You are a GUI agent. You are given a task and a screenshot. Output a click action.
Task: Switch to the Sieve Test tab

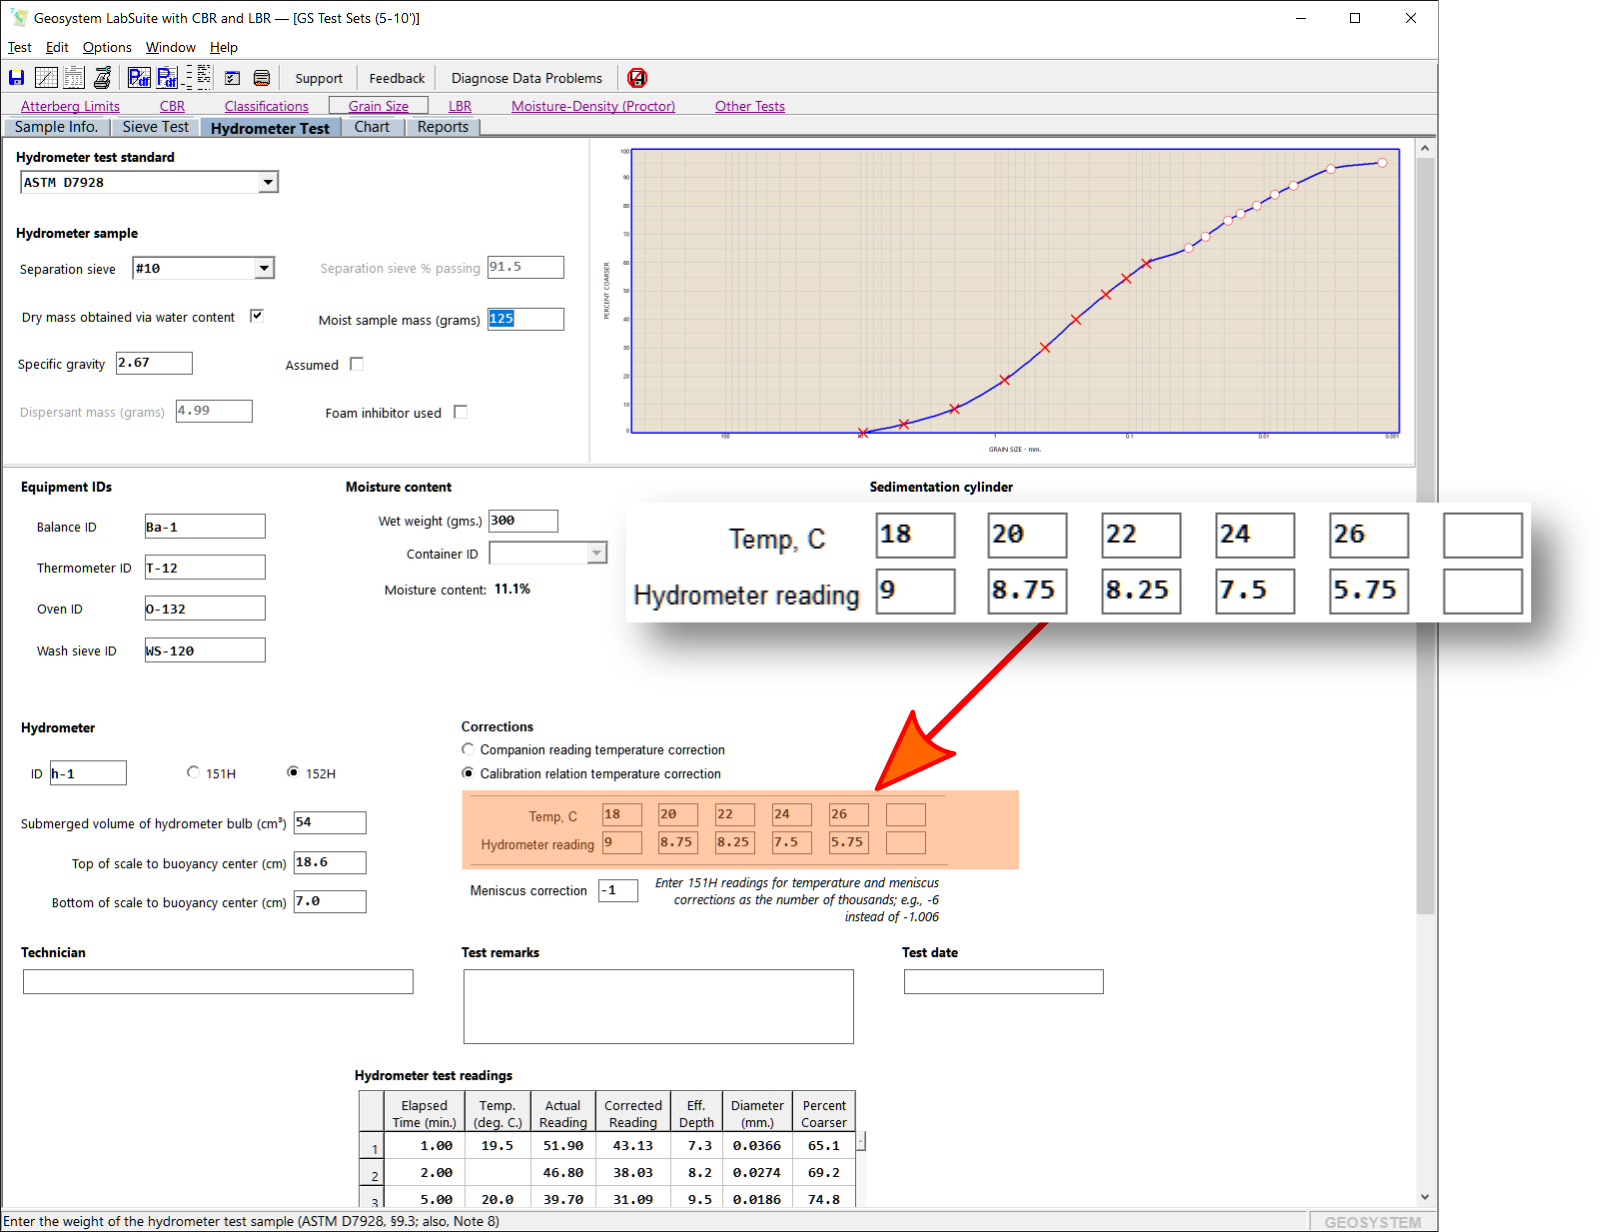pos(155,127)
